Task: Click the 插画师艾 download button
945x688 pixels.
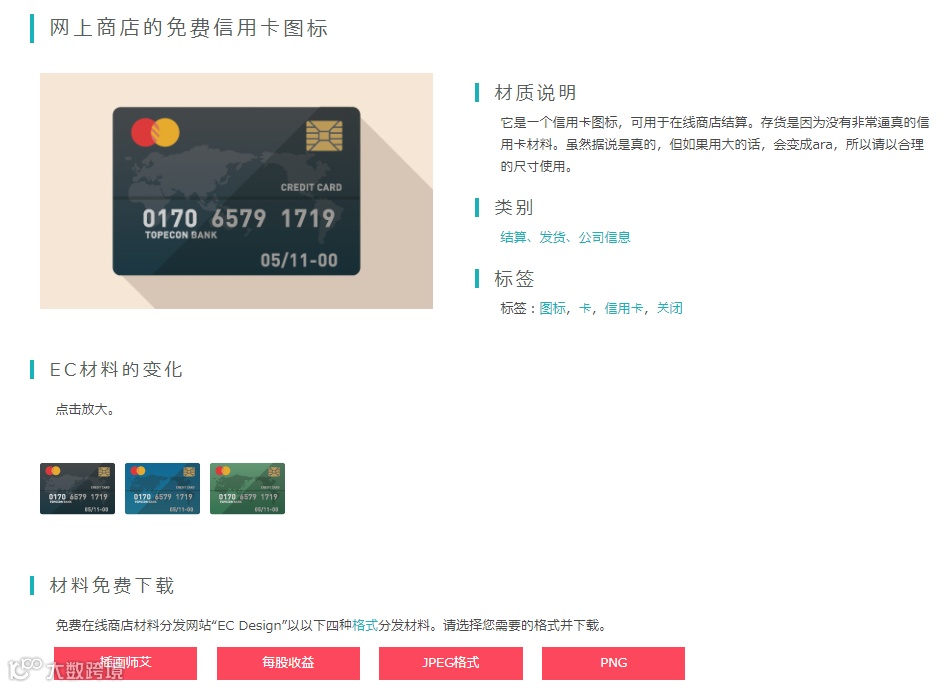Action: coord(125,663)
